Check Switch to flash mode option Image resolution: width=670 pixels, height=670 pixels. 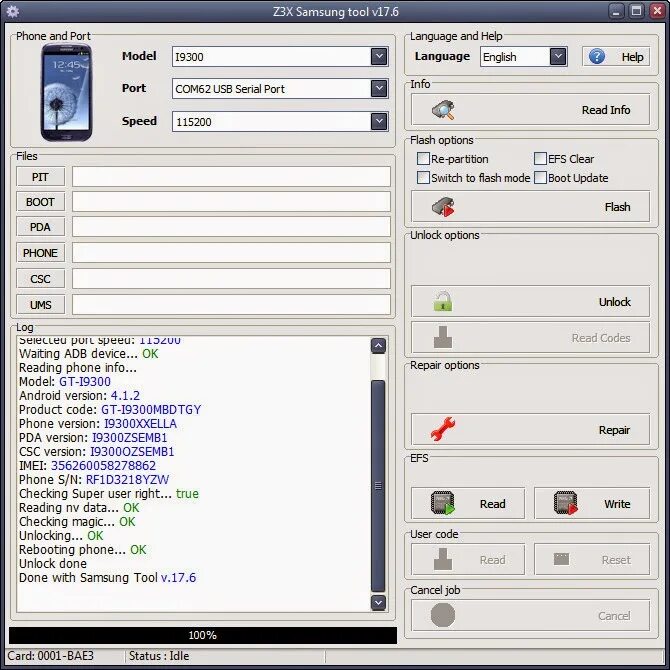pyautogui.click(x=423, y=177)
